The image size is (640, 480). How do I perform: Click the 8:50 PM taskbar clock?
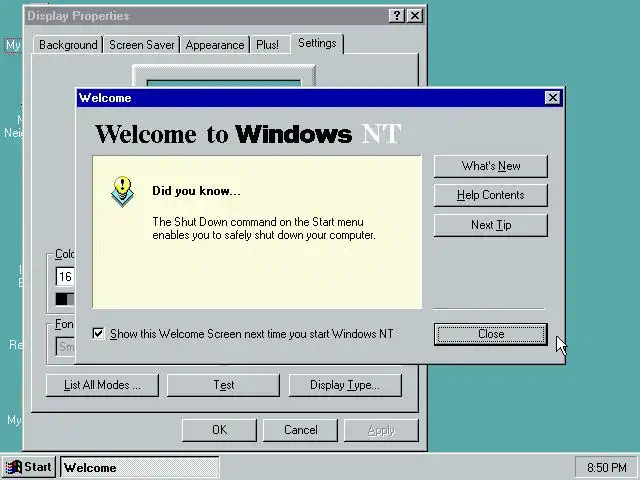pyautogui.click(x=607, y=468)
